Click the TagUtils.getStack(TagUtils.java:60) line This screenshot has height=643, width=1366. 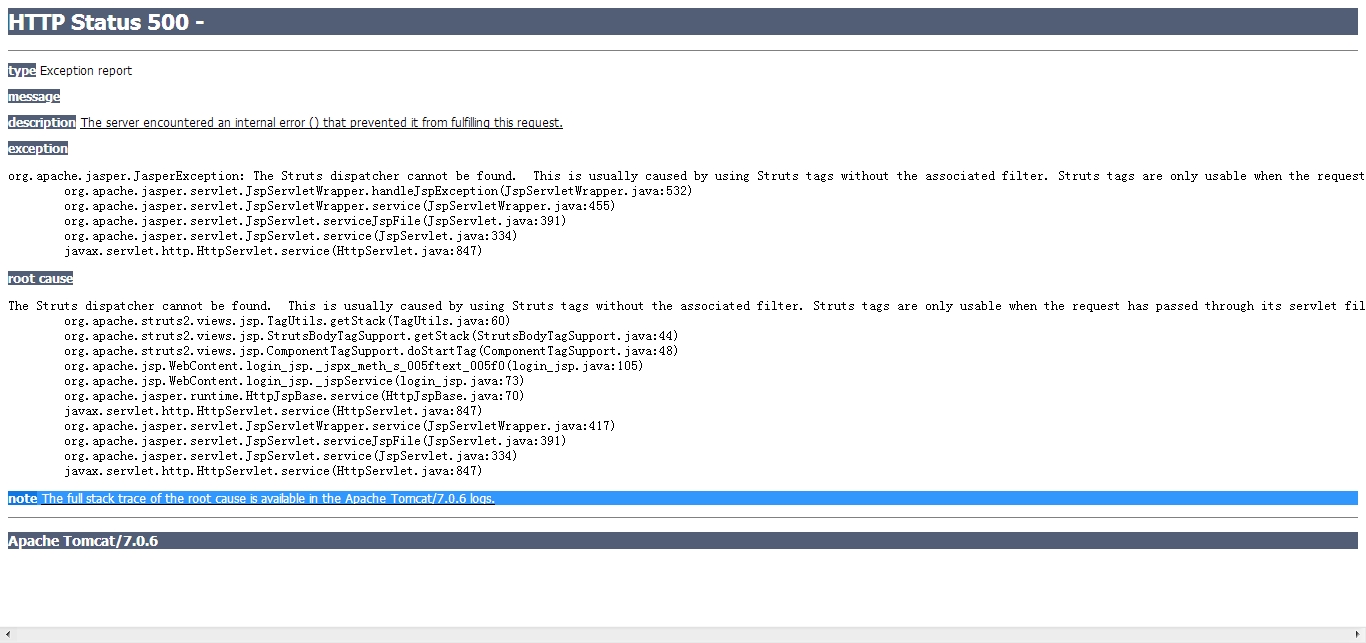(x=287, y=321)
